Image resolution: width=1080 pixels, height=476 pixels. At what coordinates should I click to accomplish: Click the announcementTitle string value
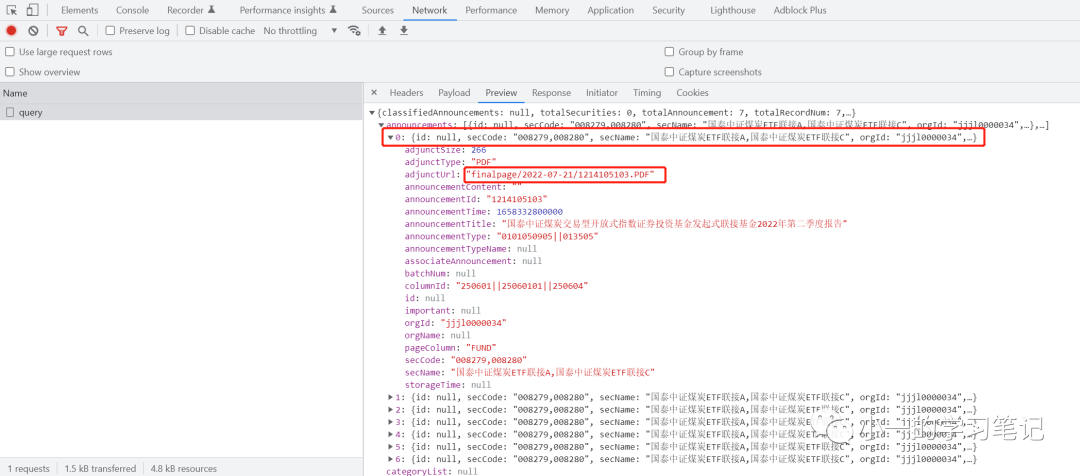(x=672, y=224)
